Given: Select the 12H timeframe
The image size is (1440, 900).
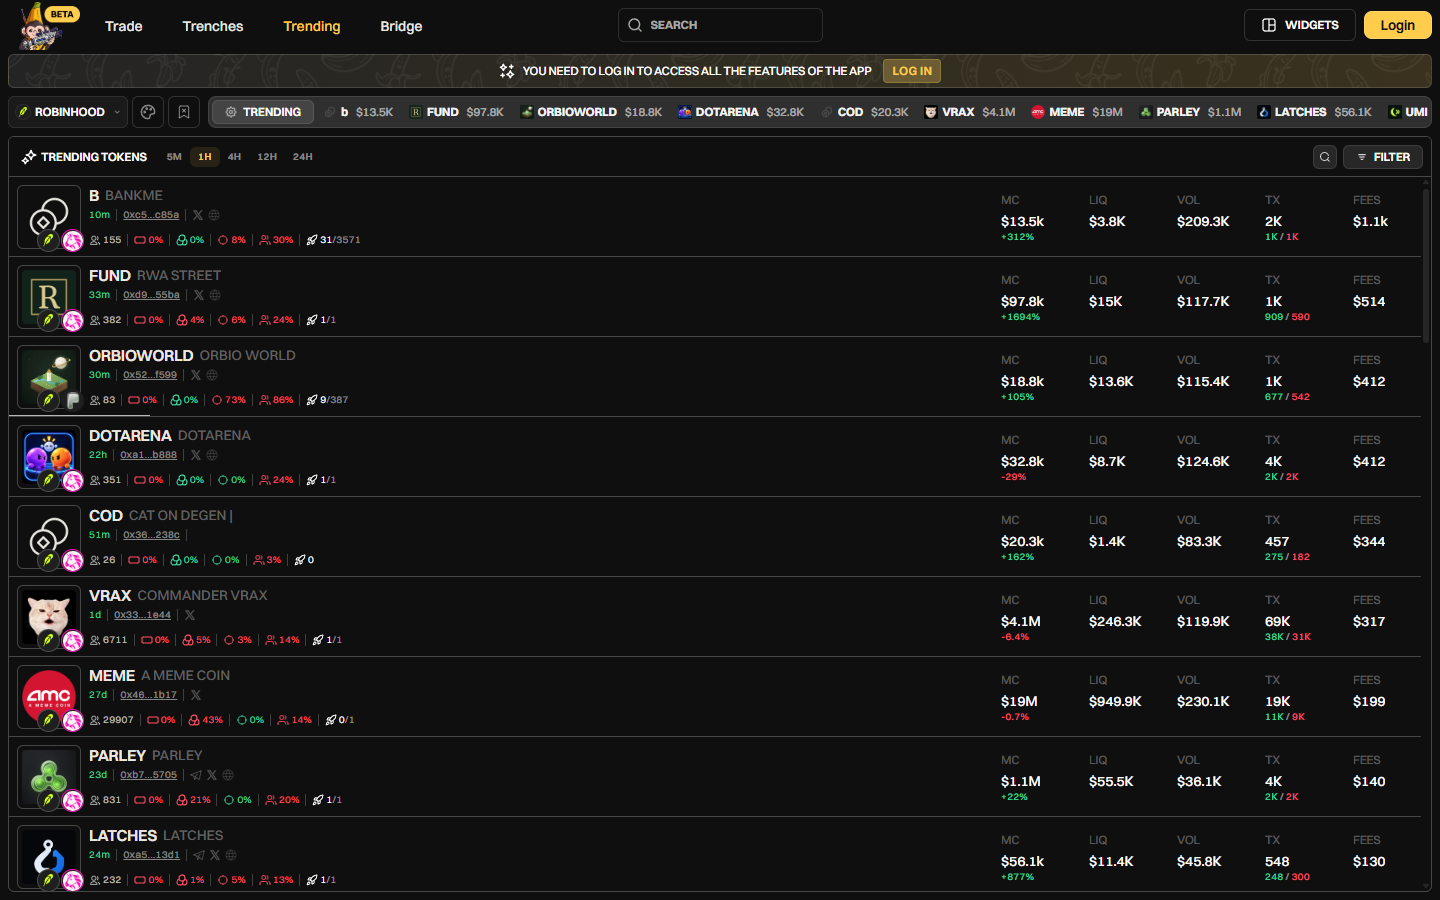Looking at the screenshot, I should [x=267, y=157].
